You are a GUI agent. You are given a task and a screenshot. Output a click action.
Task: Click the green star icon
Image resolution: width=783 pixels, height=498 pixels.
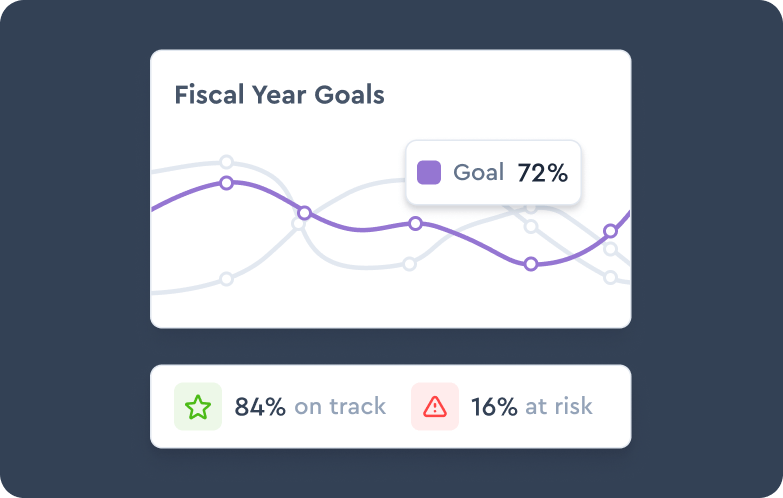click(x=198, y=407)
